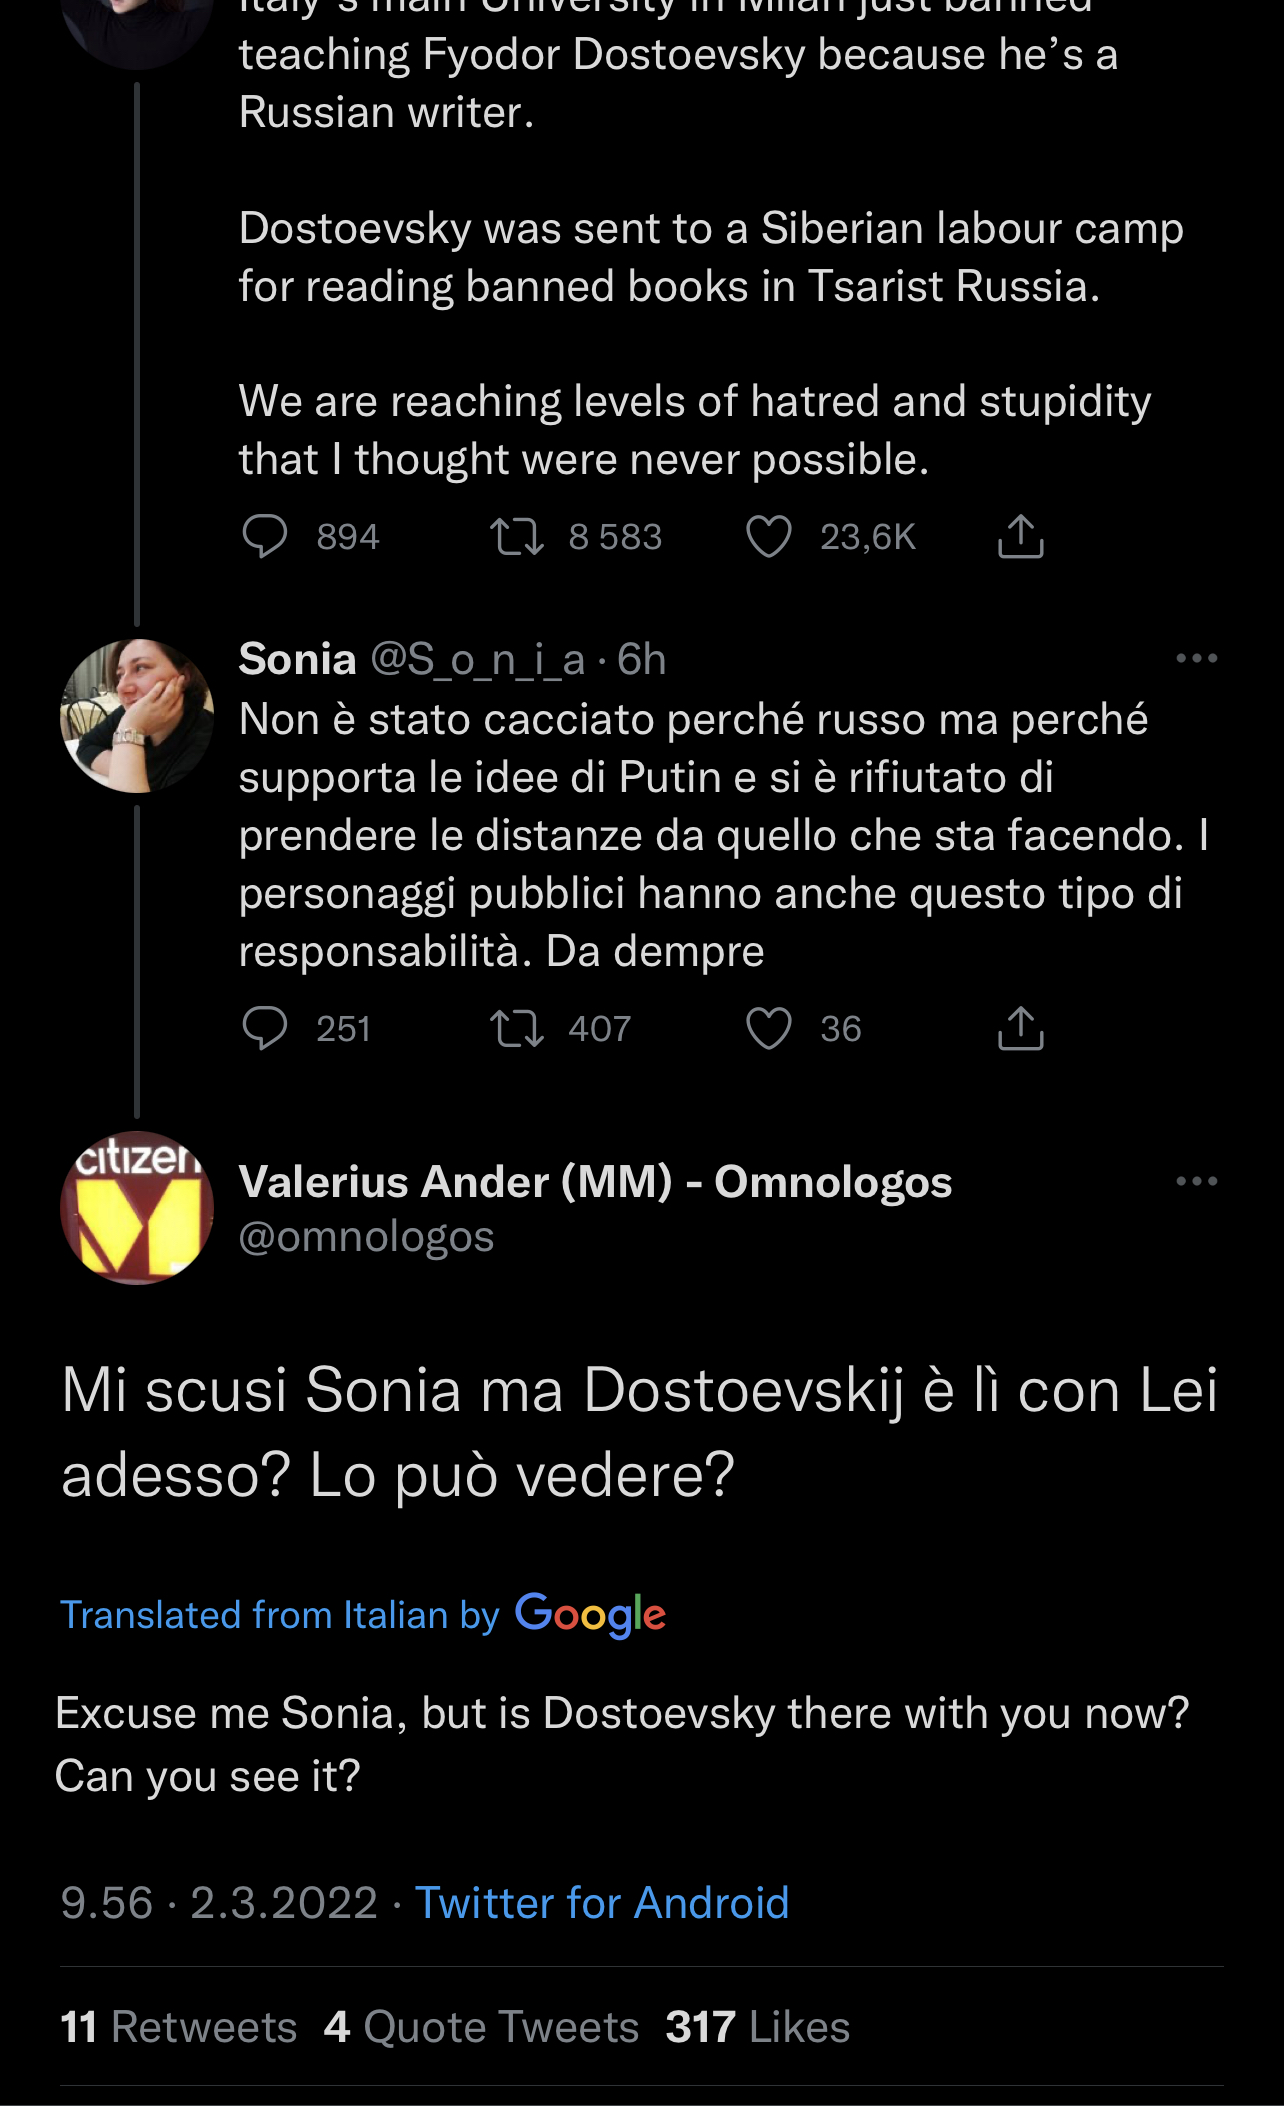The height and width of the screenshot is (2106, 1284).
Task: Open Sonia's profile picture
Action: pos(137,716)
